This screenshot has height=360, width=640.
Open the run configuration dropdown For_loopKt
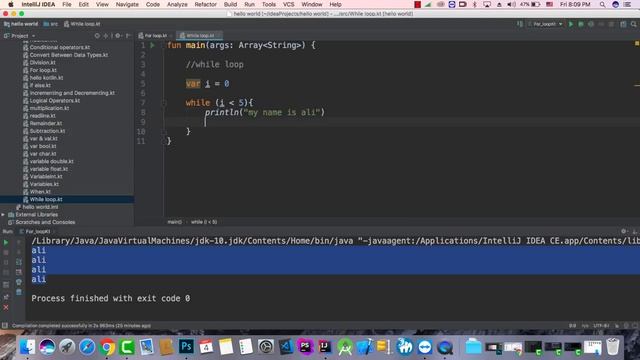click(x=545, y=24)
